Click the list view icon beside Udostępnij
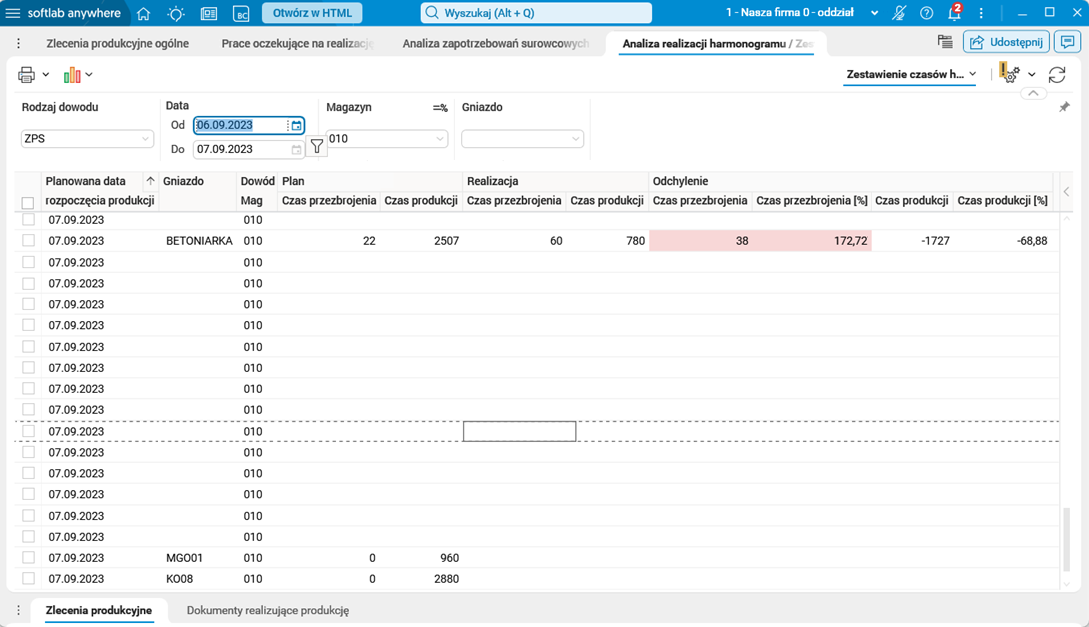 point(945,42)
